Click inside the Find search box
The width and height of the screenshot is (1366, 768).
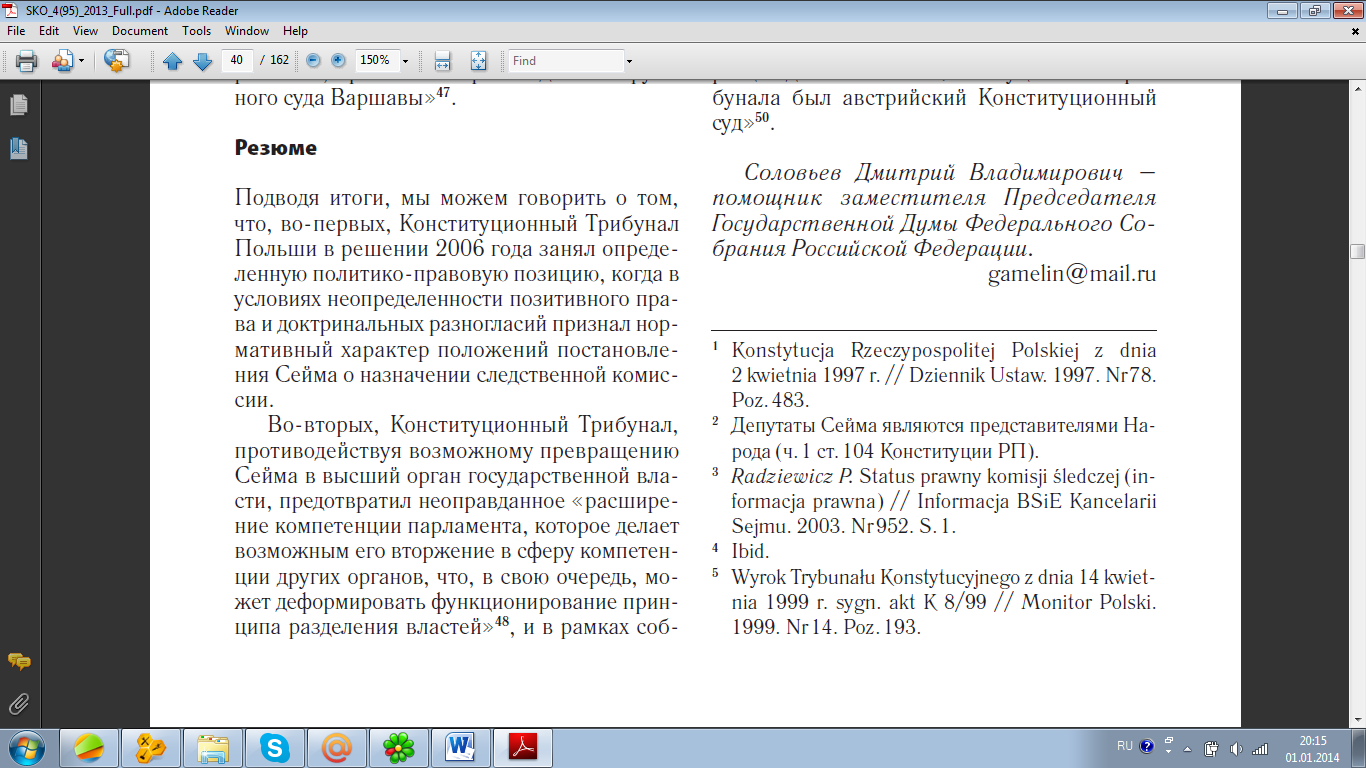(x=565, y=61)
